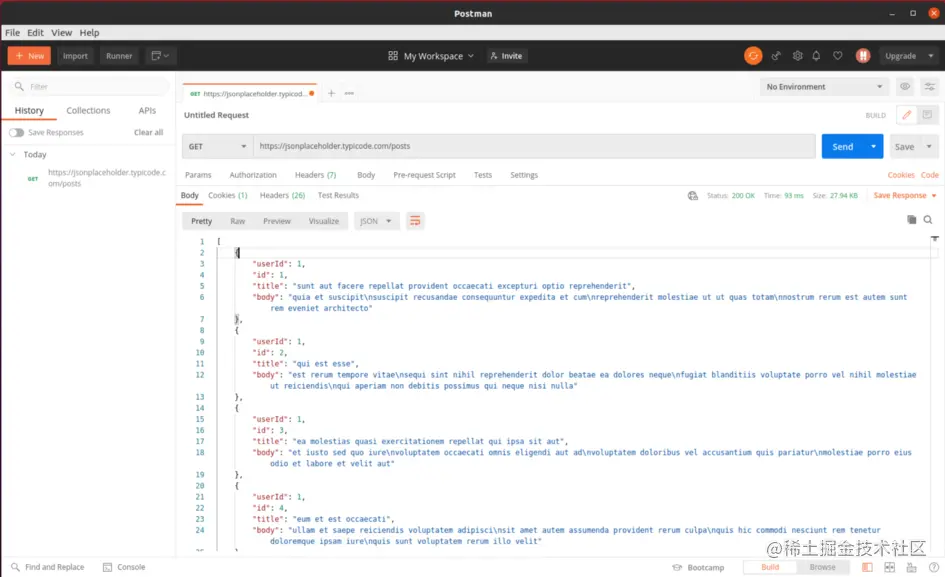This screenshot has height=577, width=945.
Task: Open the comments icon beside pencil
Action: (x=927, y=115)
